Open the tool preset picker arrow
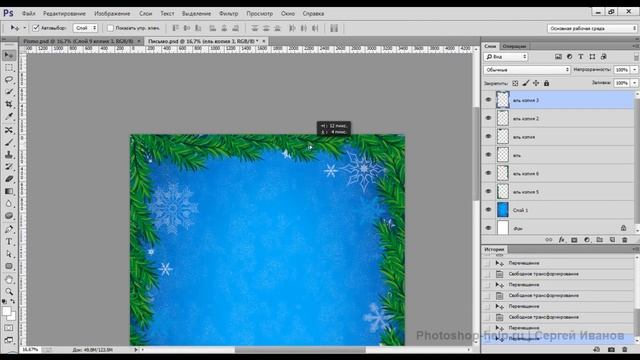The height and width of the screenshot is (360, 640). [24, 28]
